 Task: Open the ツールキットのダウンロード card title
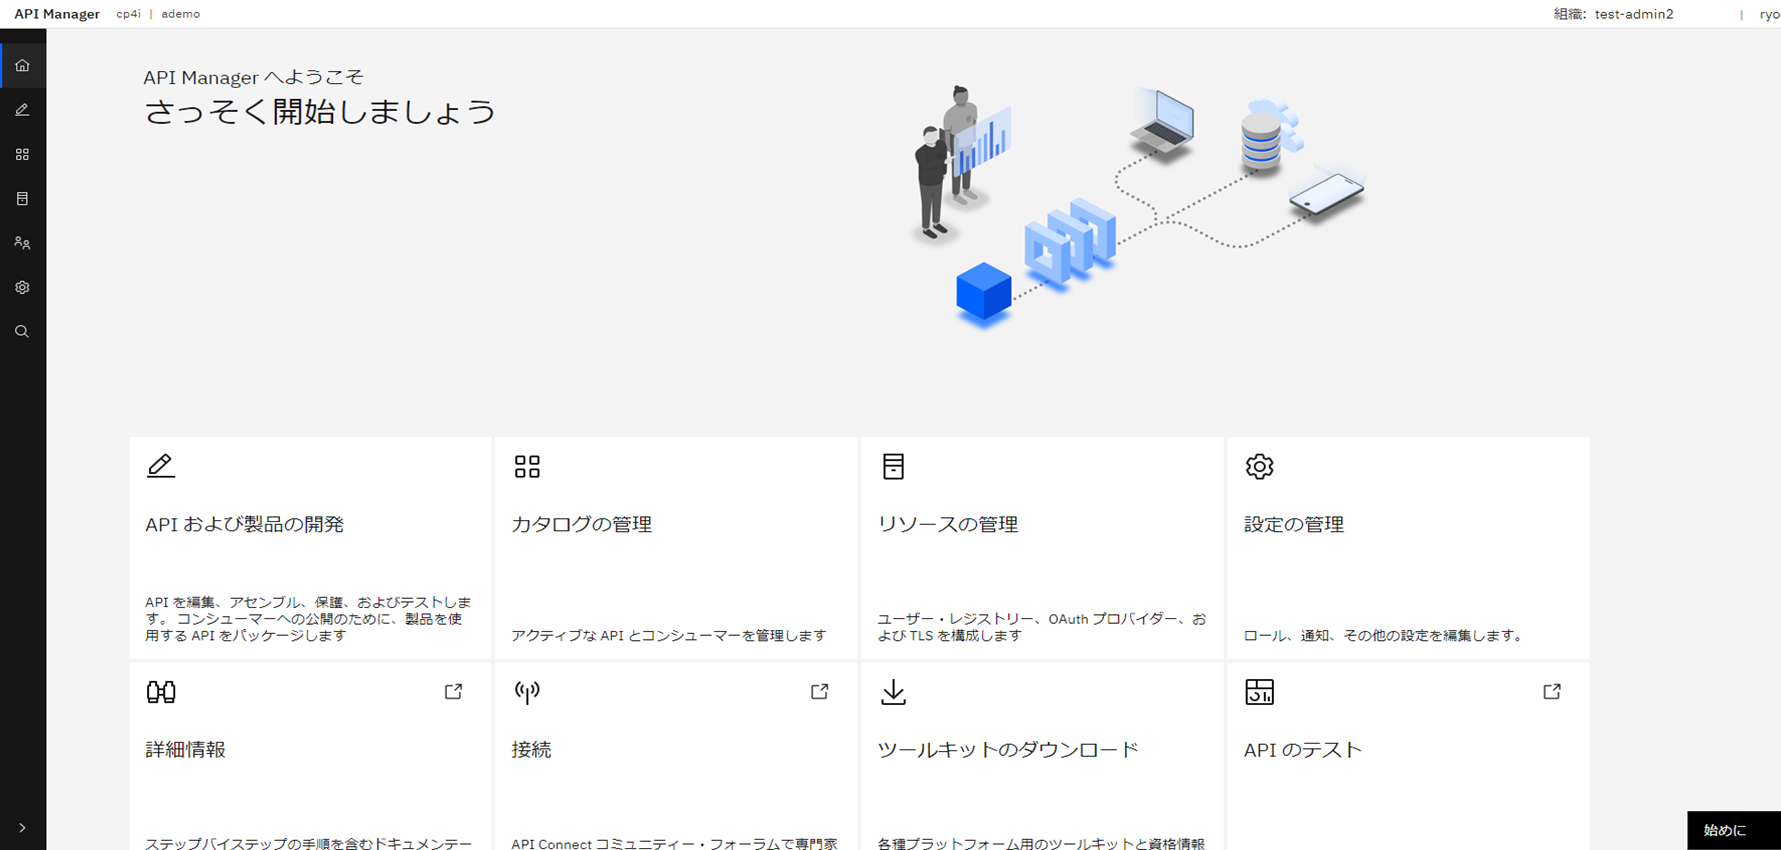(1008, 749)
